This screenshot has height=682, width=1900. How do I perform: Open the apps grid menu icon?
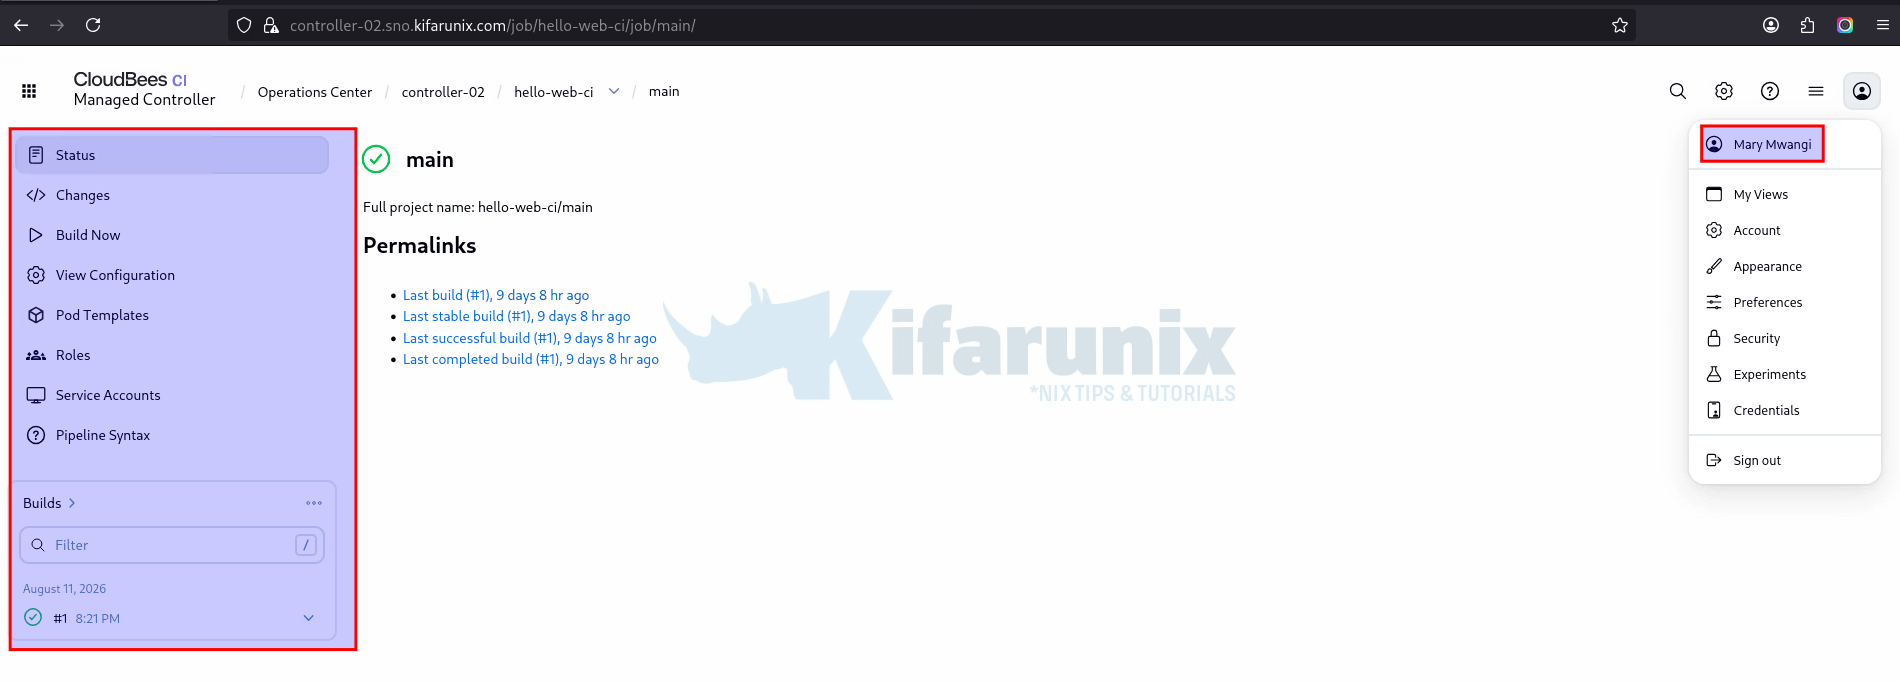tap(29, 91)
